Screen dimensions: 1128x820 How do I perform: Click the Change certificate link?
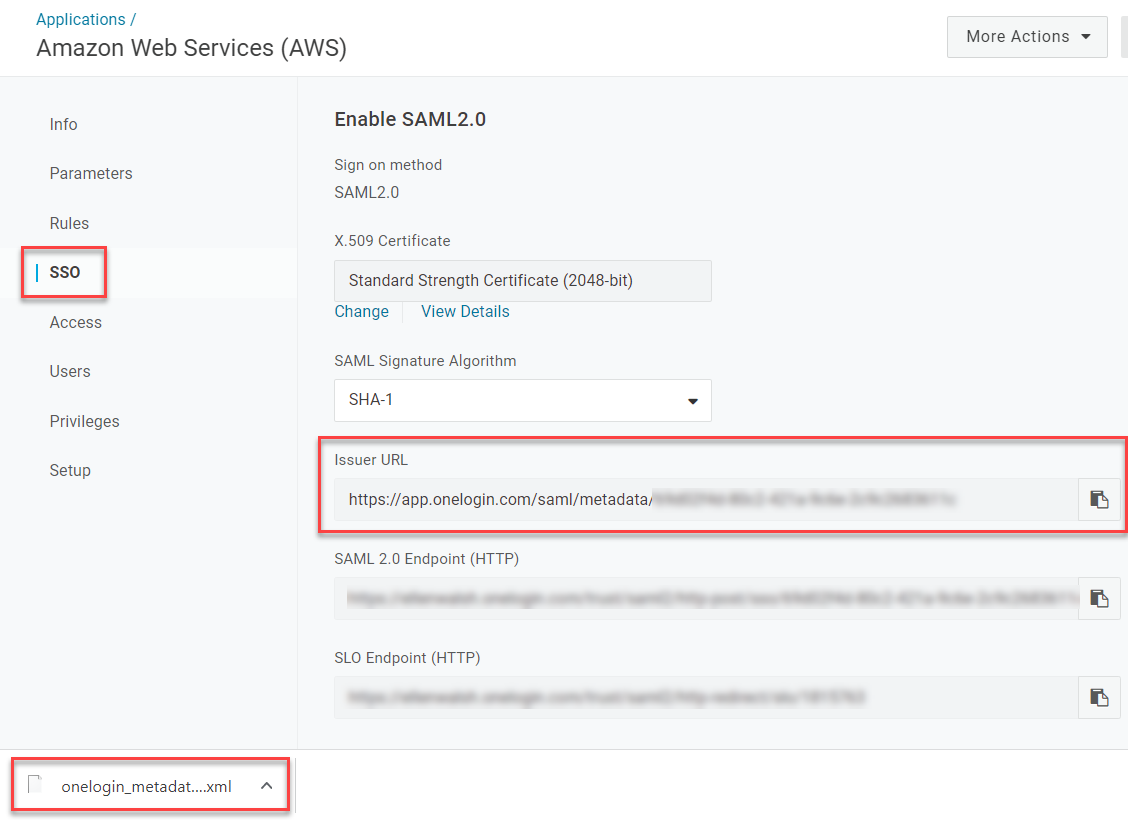[x=362, y=311]
